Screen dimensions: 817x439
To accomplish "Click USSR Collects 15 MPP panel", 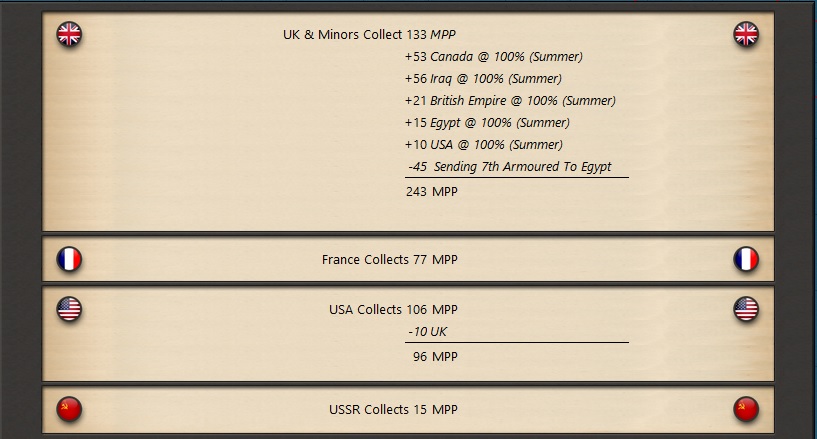I will (408, 409).
